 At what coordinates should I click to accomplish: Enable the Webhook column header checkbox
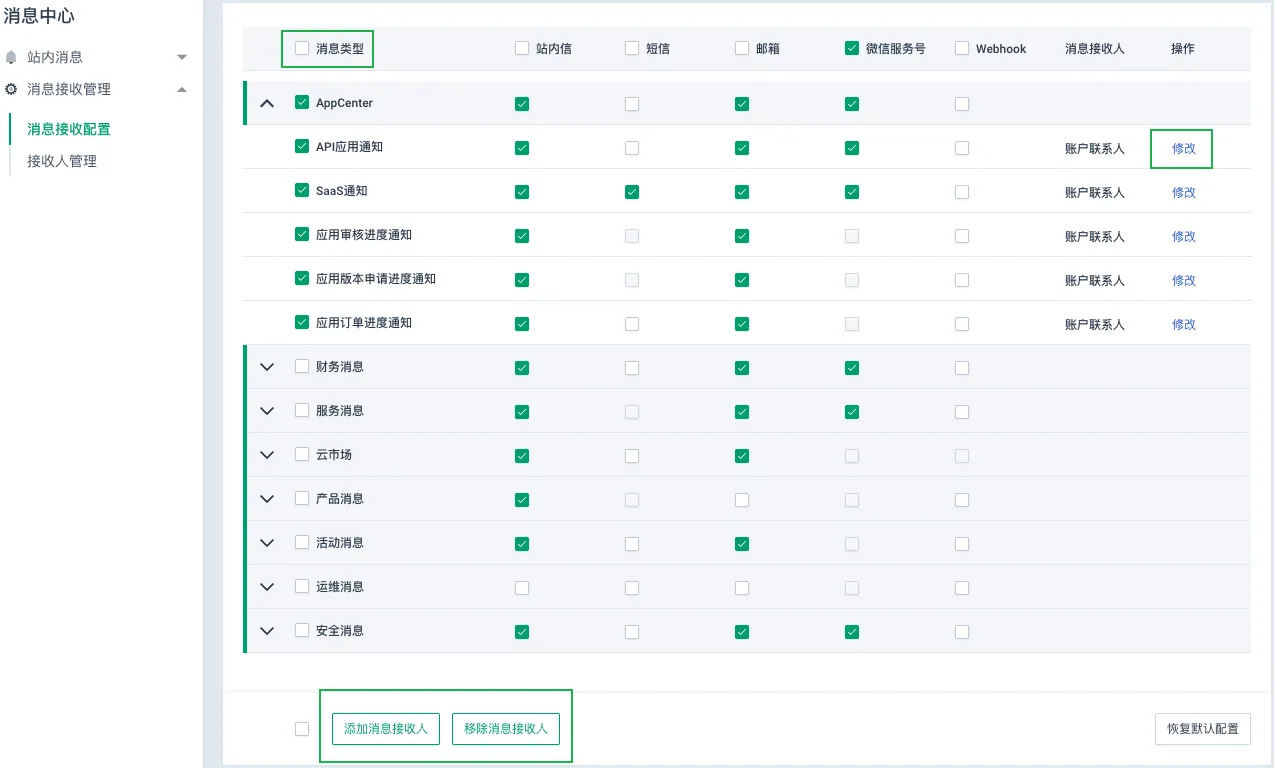[x=962, y=48]
